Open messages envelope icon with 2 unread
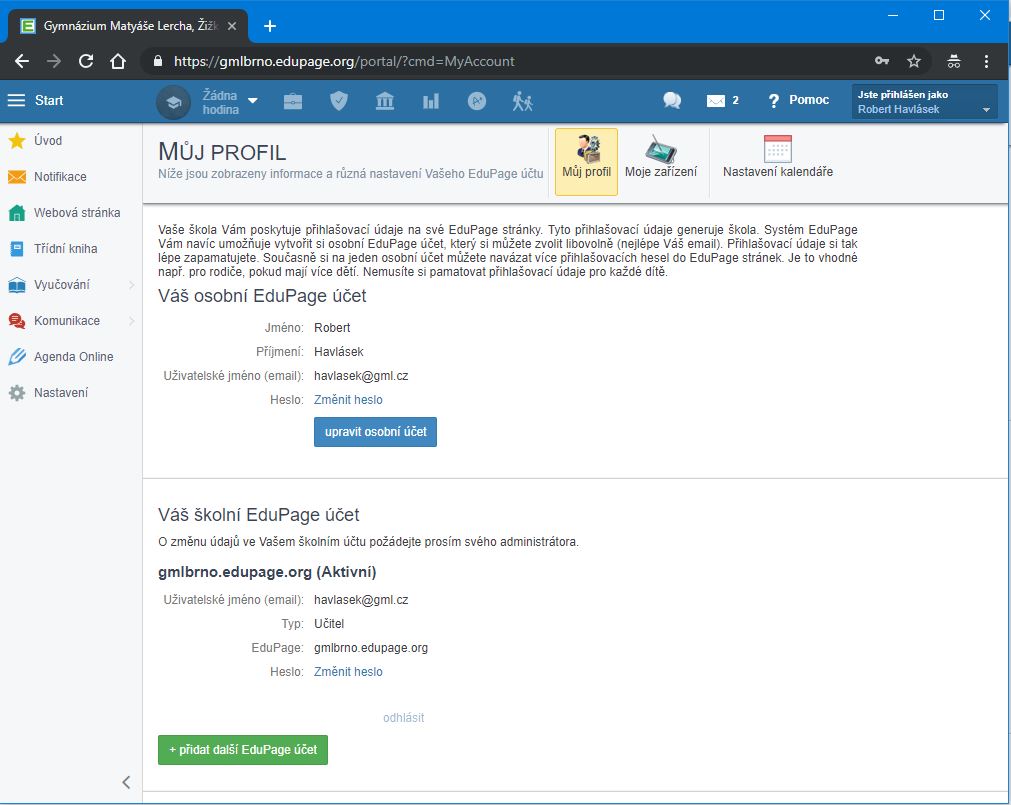This screenshot has height=805, width=1011. [722, 101]
